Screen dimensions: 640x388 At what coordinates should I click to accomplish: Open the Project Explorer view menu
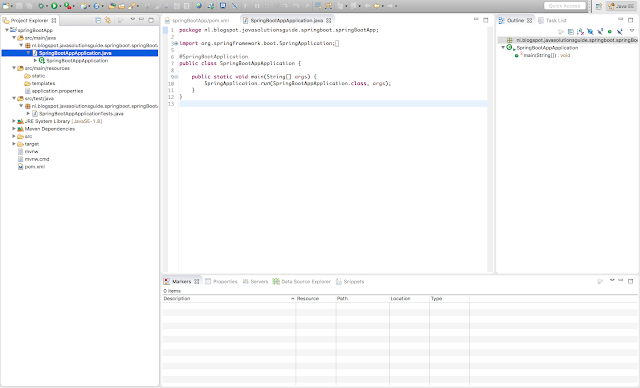pyautogui.click(x=132, y=19)
